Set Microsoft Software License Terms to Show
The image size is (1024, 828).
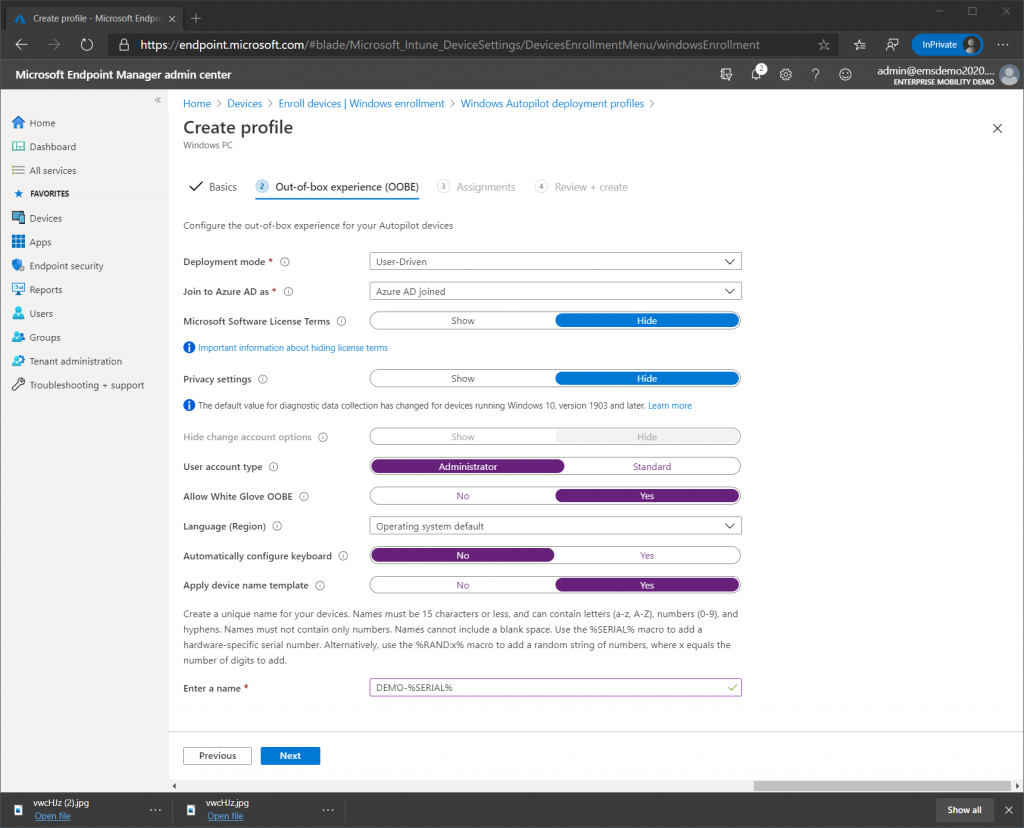[x=462, y=321]
